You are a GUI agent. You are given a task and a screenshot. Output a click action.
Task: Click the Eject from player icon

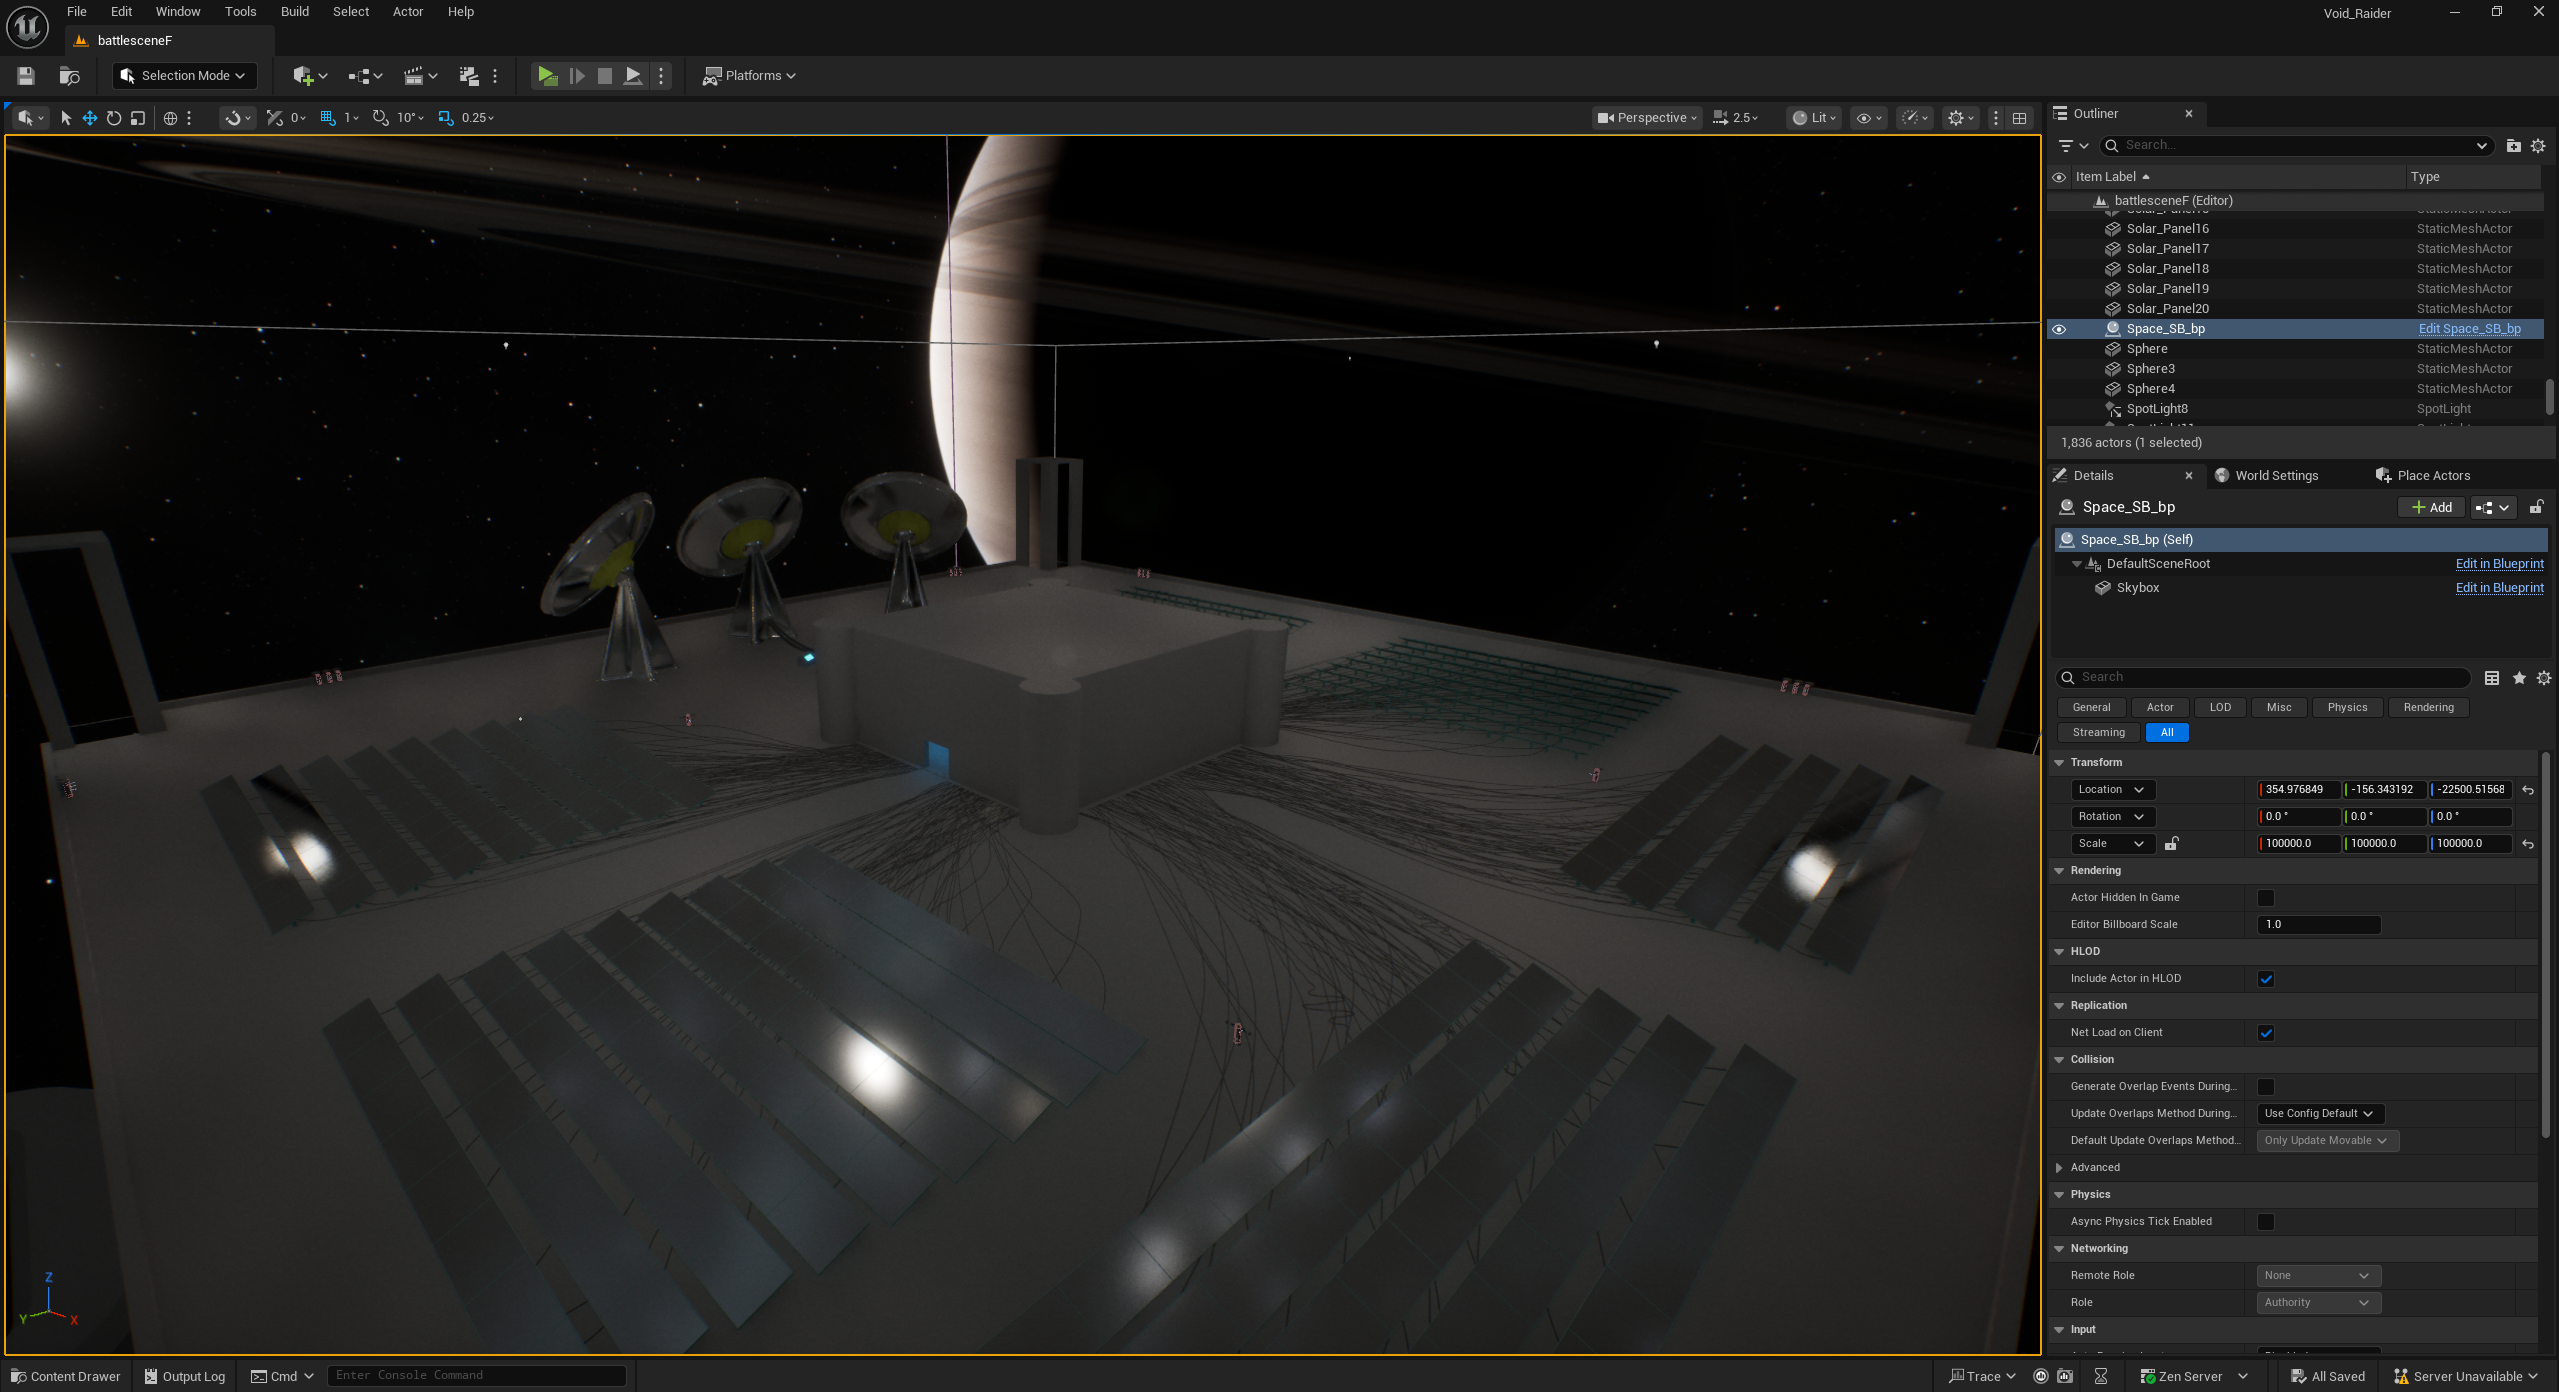tap(633, 76)
